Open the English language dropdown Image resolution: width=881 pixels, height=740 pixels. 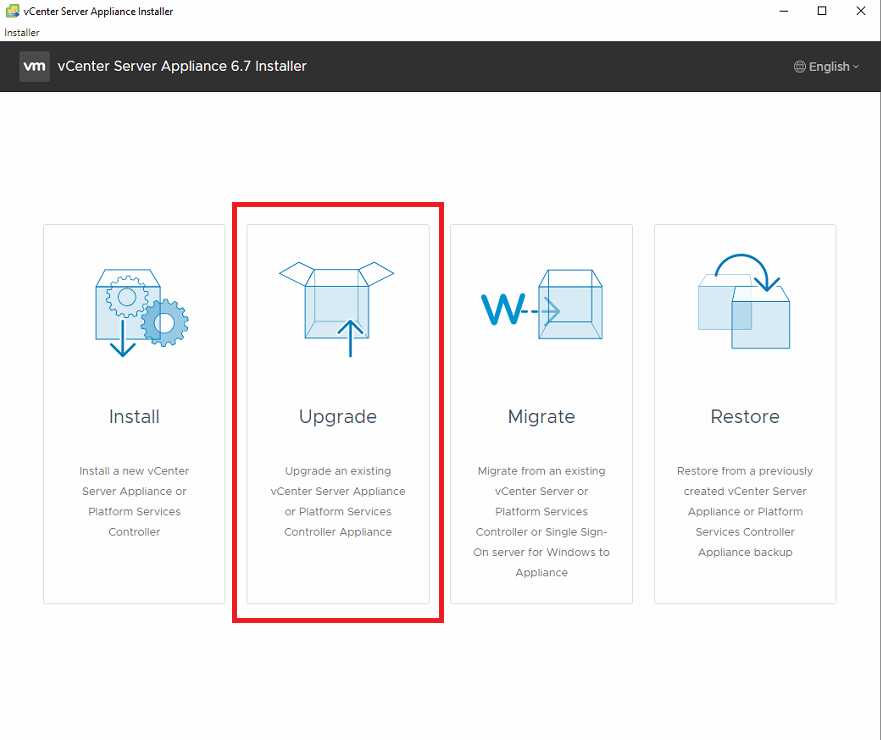pyautogui.click(x=826, y=67)
